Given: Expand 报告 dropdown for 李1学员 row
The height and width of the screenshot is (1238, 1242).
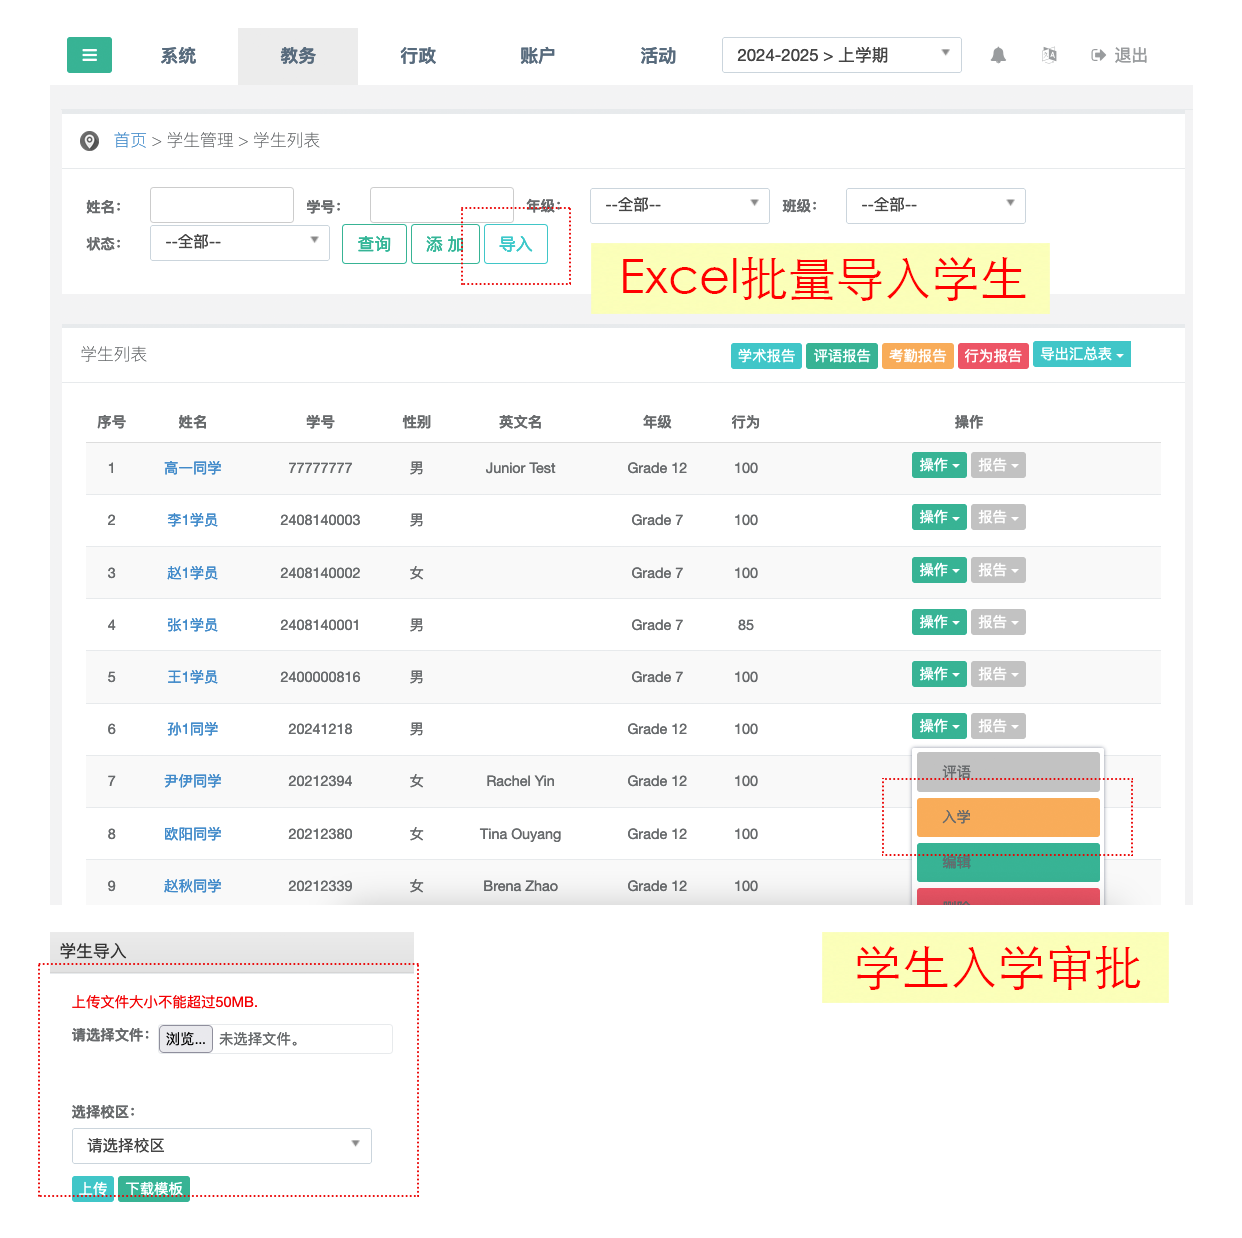Looking at the screenshot, I should (998, 517).
